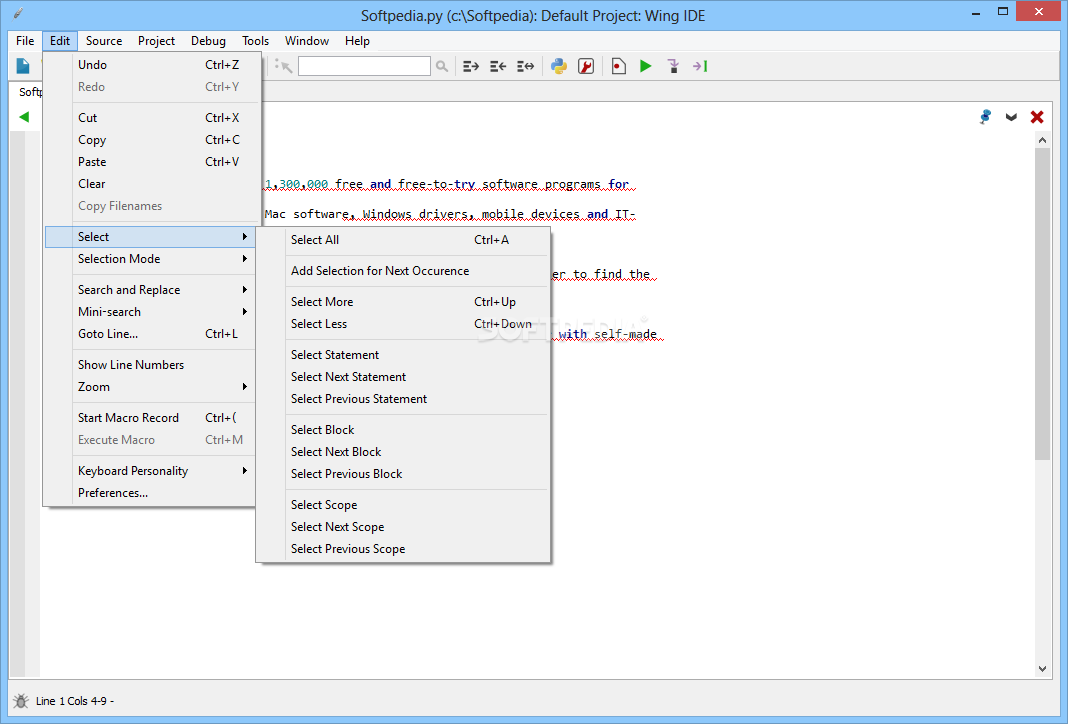Choose Select Less
This screenshot has height=724, width=1068.
click(403, 324)
